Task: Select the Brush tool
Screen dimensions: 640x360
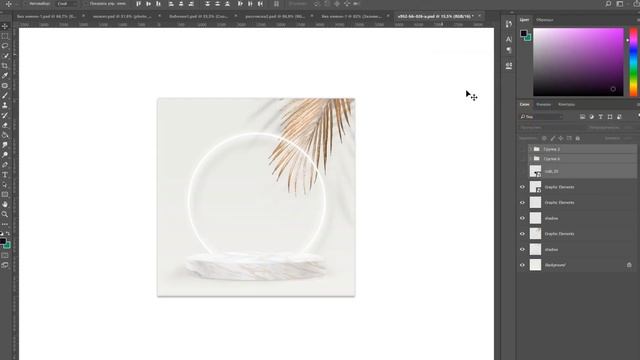Action: pos(5,95)
